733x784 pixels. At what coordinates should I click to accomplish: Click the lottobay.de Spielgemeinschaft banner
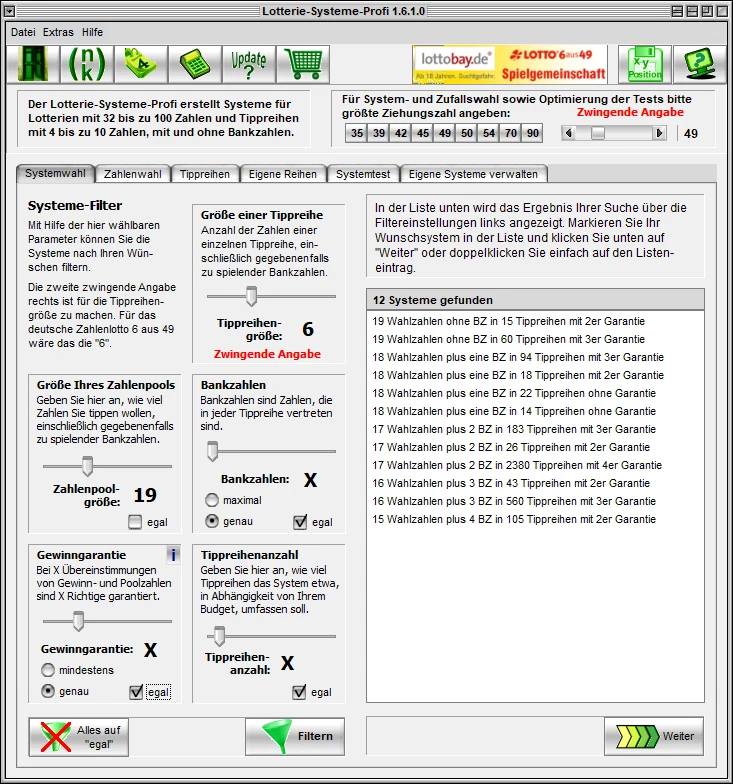[x=510, y=64]
